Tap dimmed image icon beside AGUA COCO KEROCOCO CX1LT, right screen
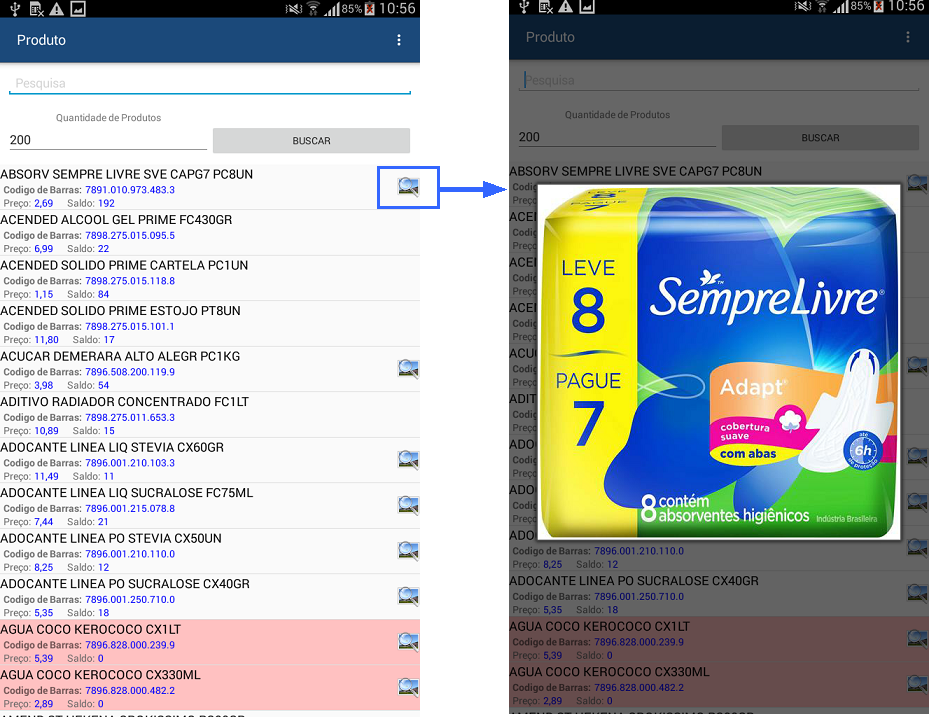 pyautogui.click(x=918, y=639)
